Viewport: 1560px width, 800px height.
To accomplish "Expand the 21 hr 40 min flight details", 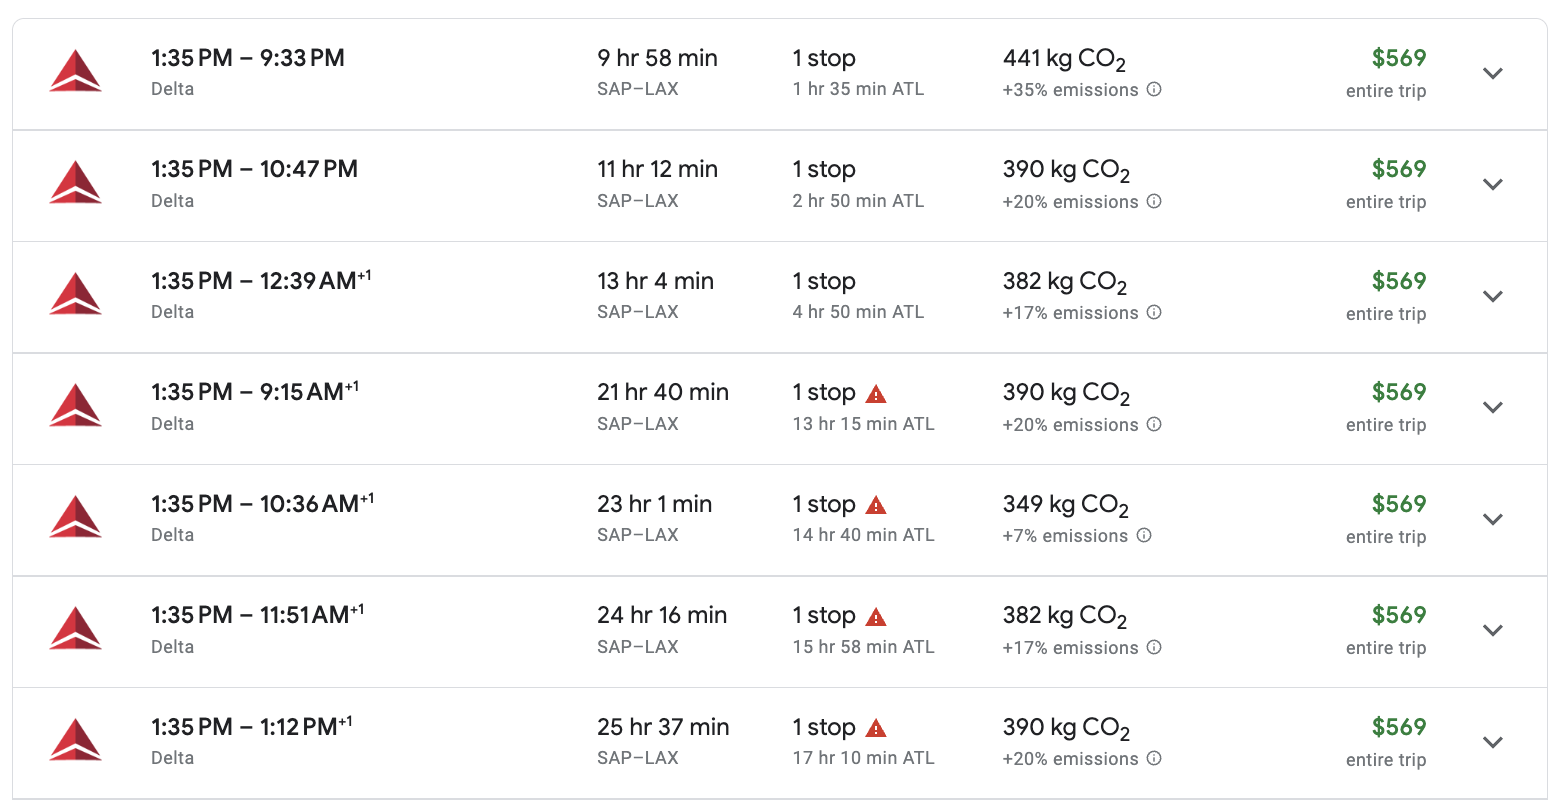I will click(x=1493, y=407).
